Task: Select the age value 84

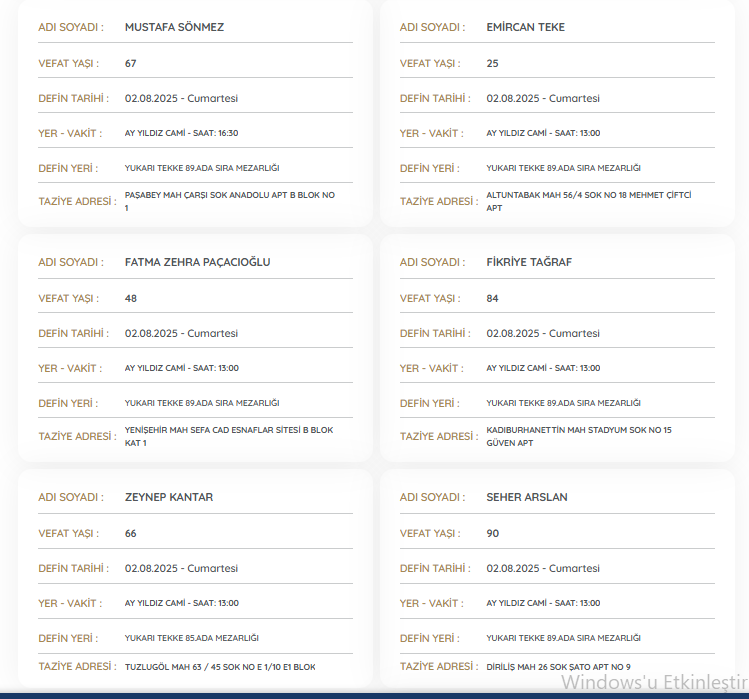Action: click(492, 298)
